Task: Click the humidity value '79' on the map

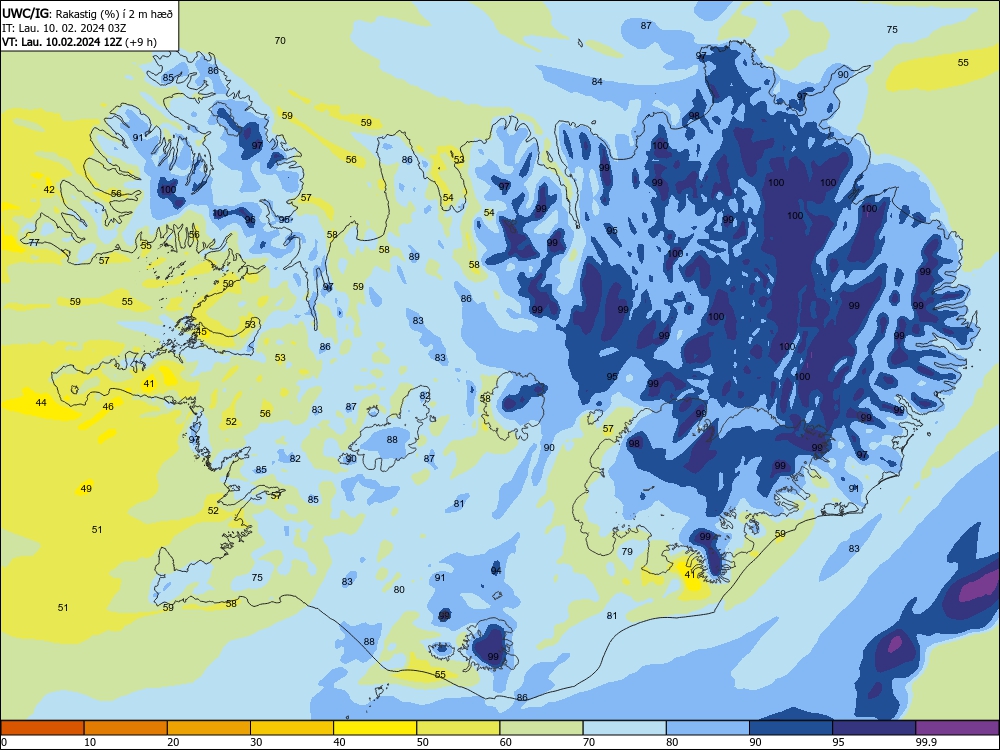Action: point(627,551)
